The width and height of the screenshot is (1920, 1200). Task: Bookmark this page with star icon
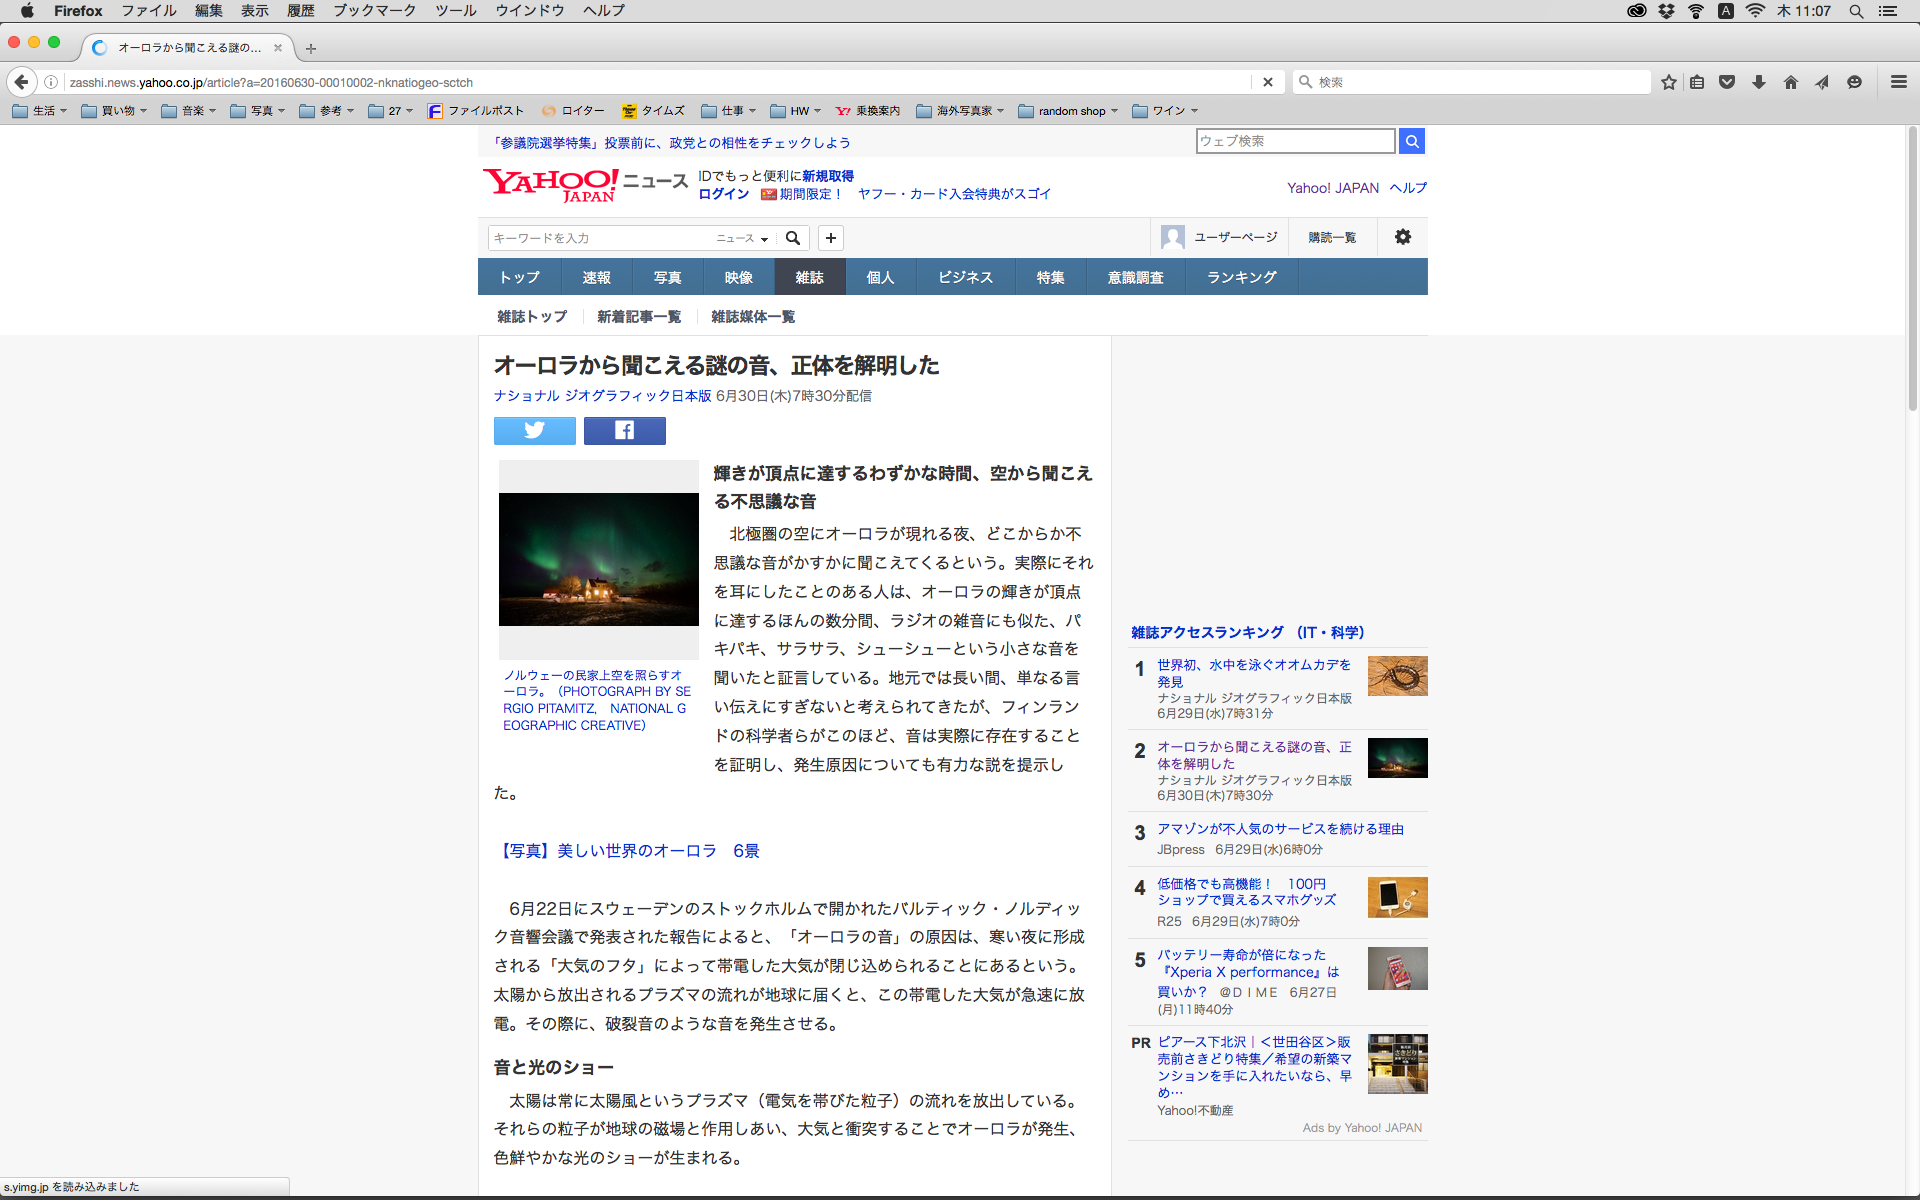1668,82
